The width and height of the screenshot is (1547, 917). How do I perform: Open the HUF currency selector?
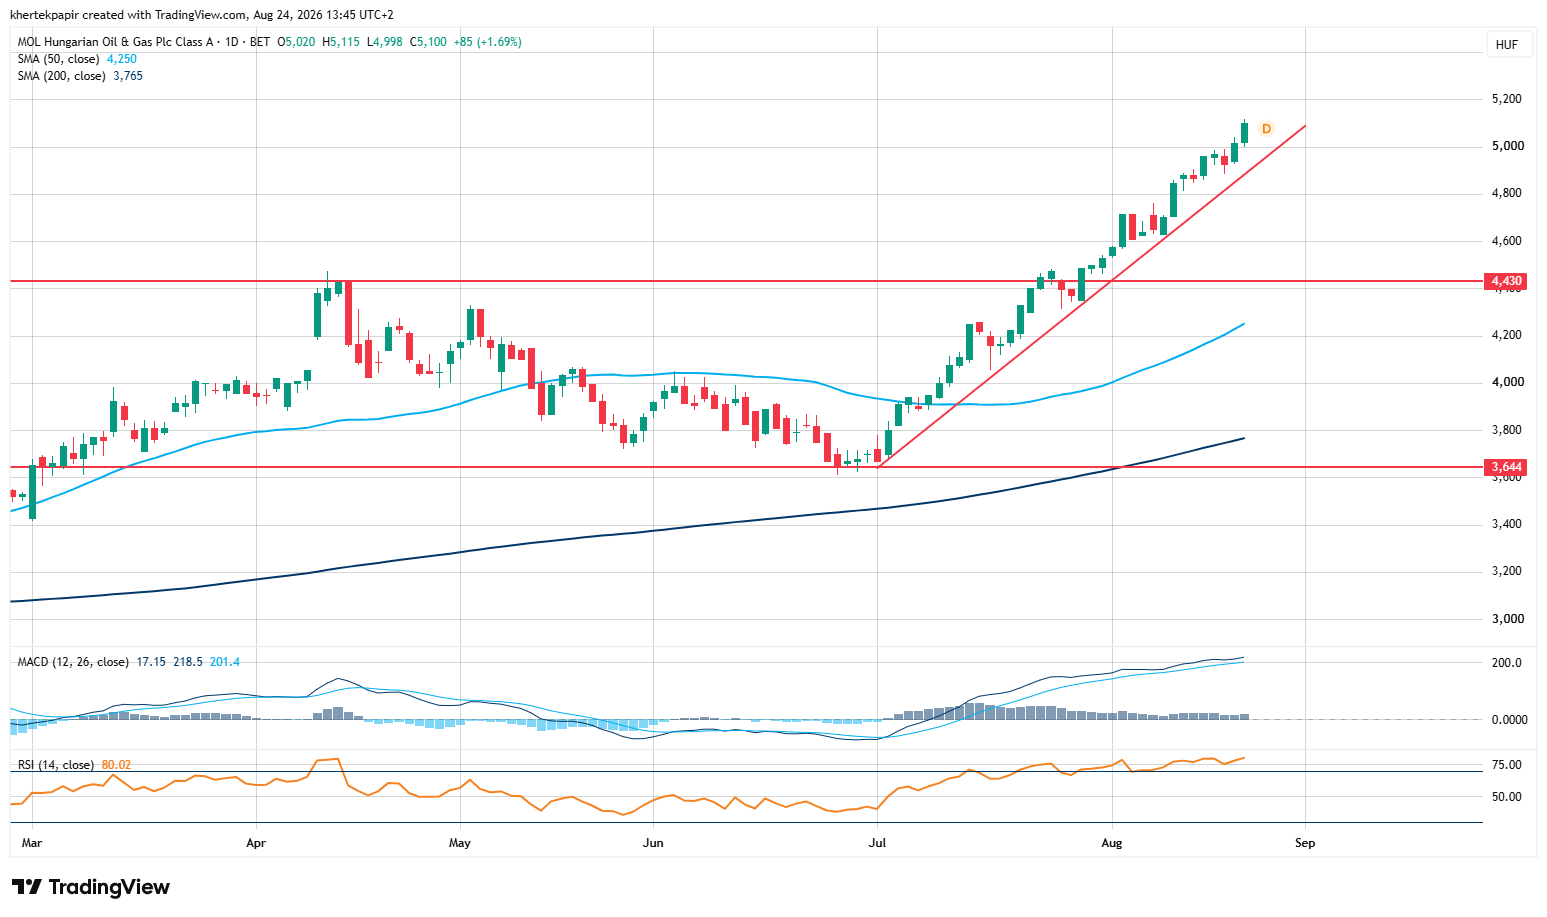(1506, 45)
